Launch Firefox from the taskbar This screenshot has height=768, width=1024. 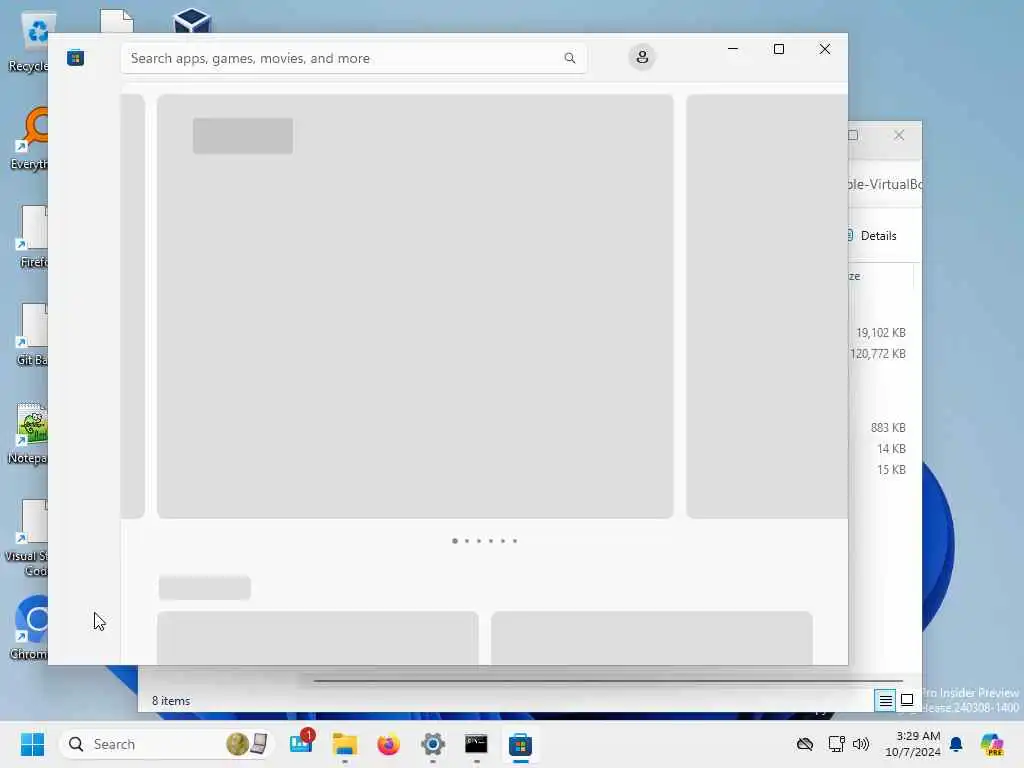(x=389, y=744)
